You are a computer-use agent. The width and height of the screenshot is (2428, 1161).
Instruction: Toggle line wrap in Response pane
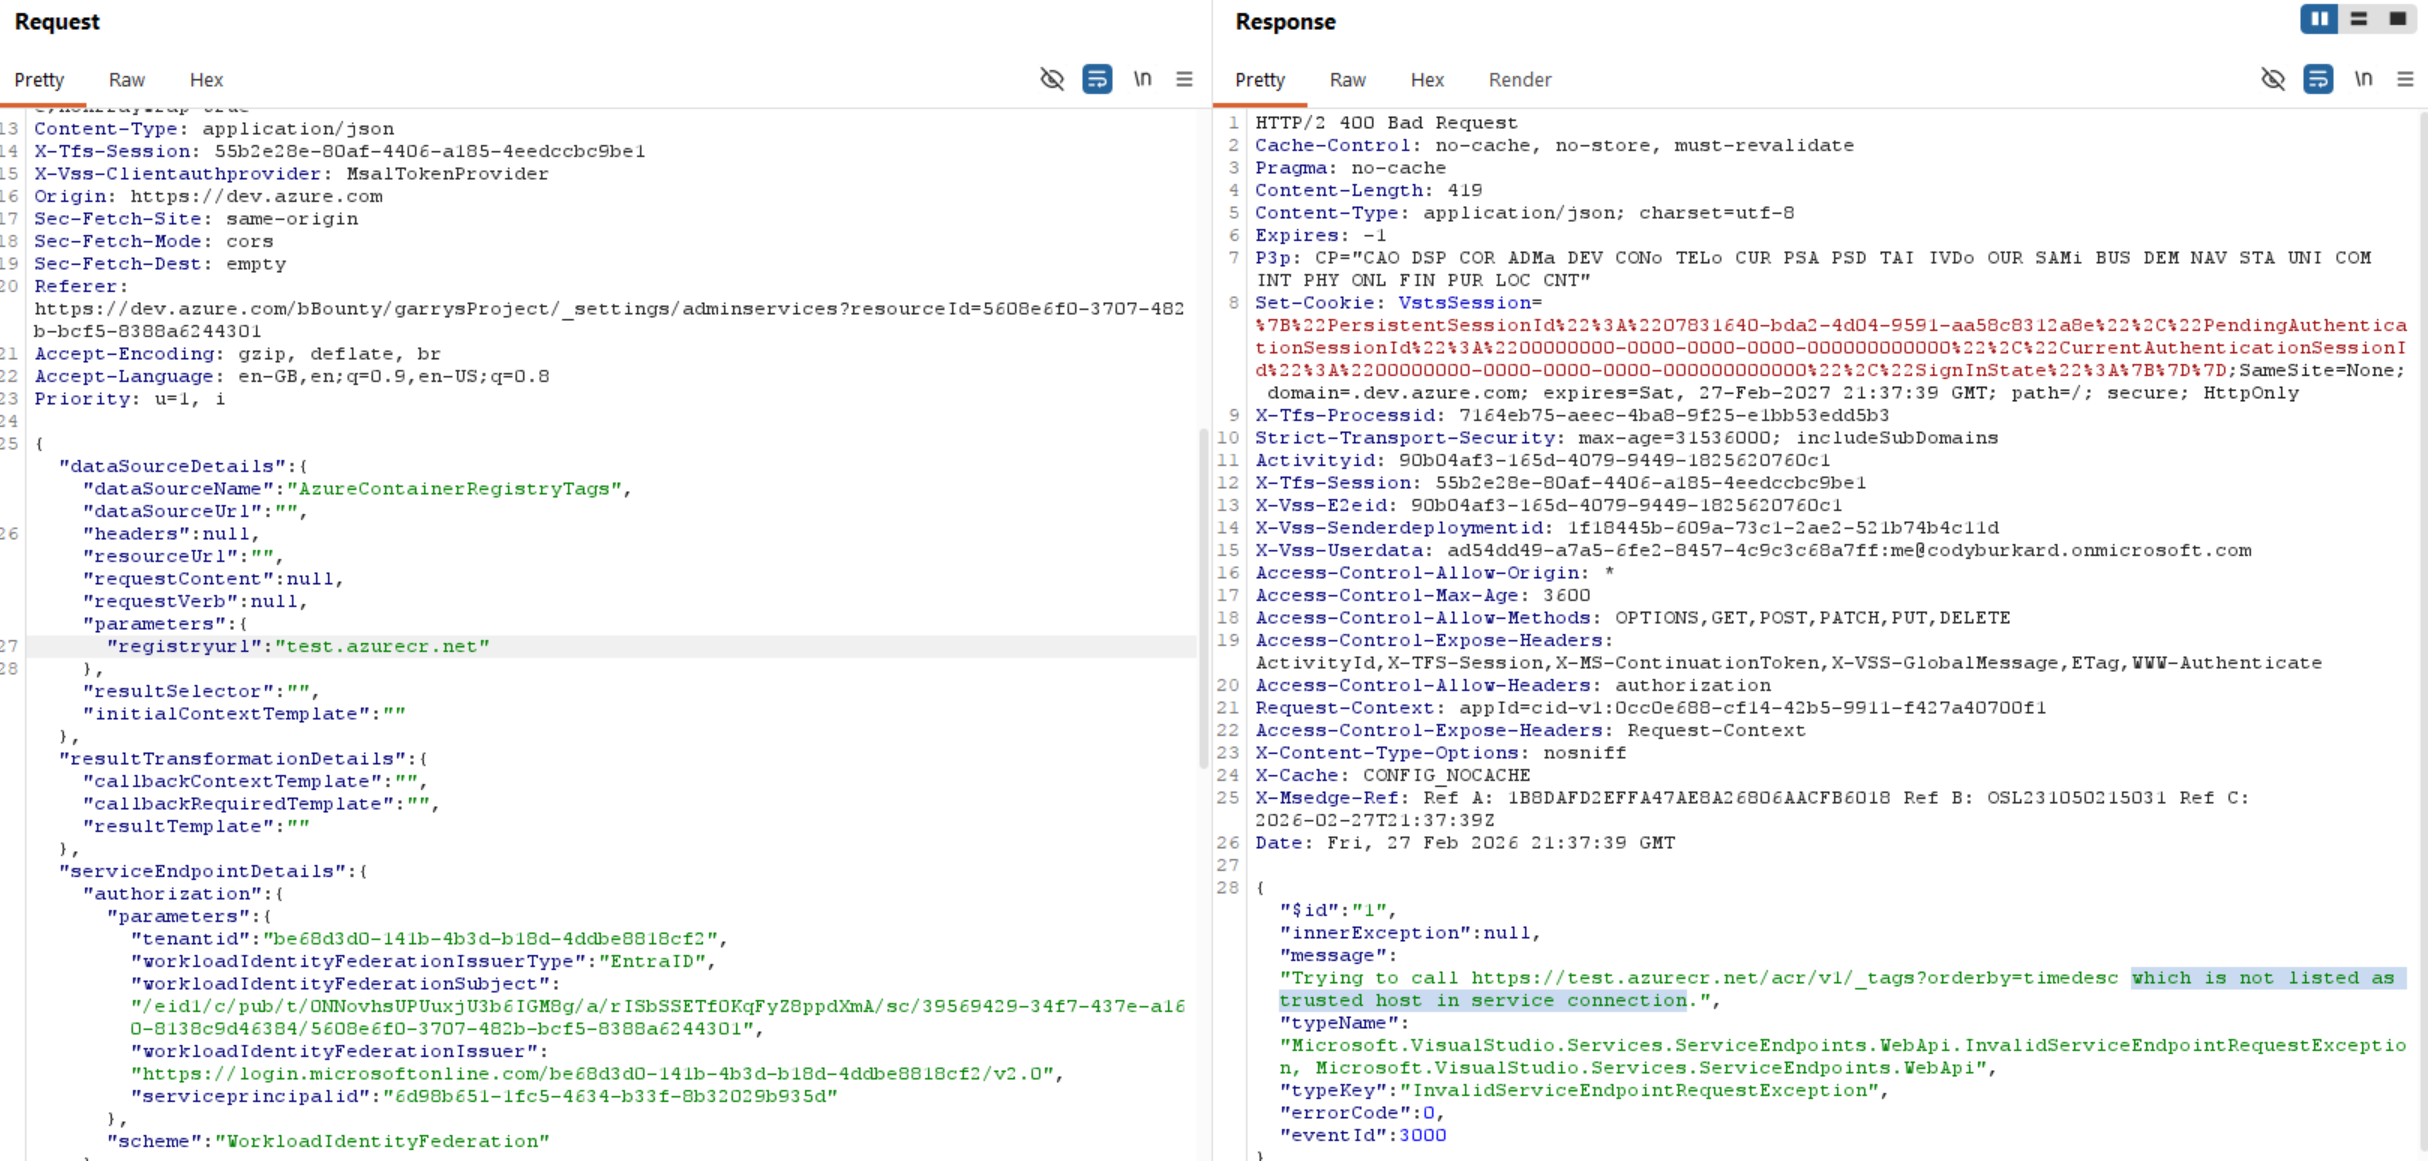(x=2318, y=79)
